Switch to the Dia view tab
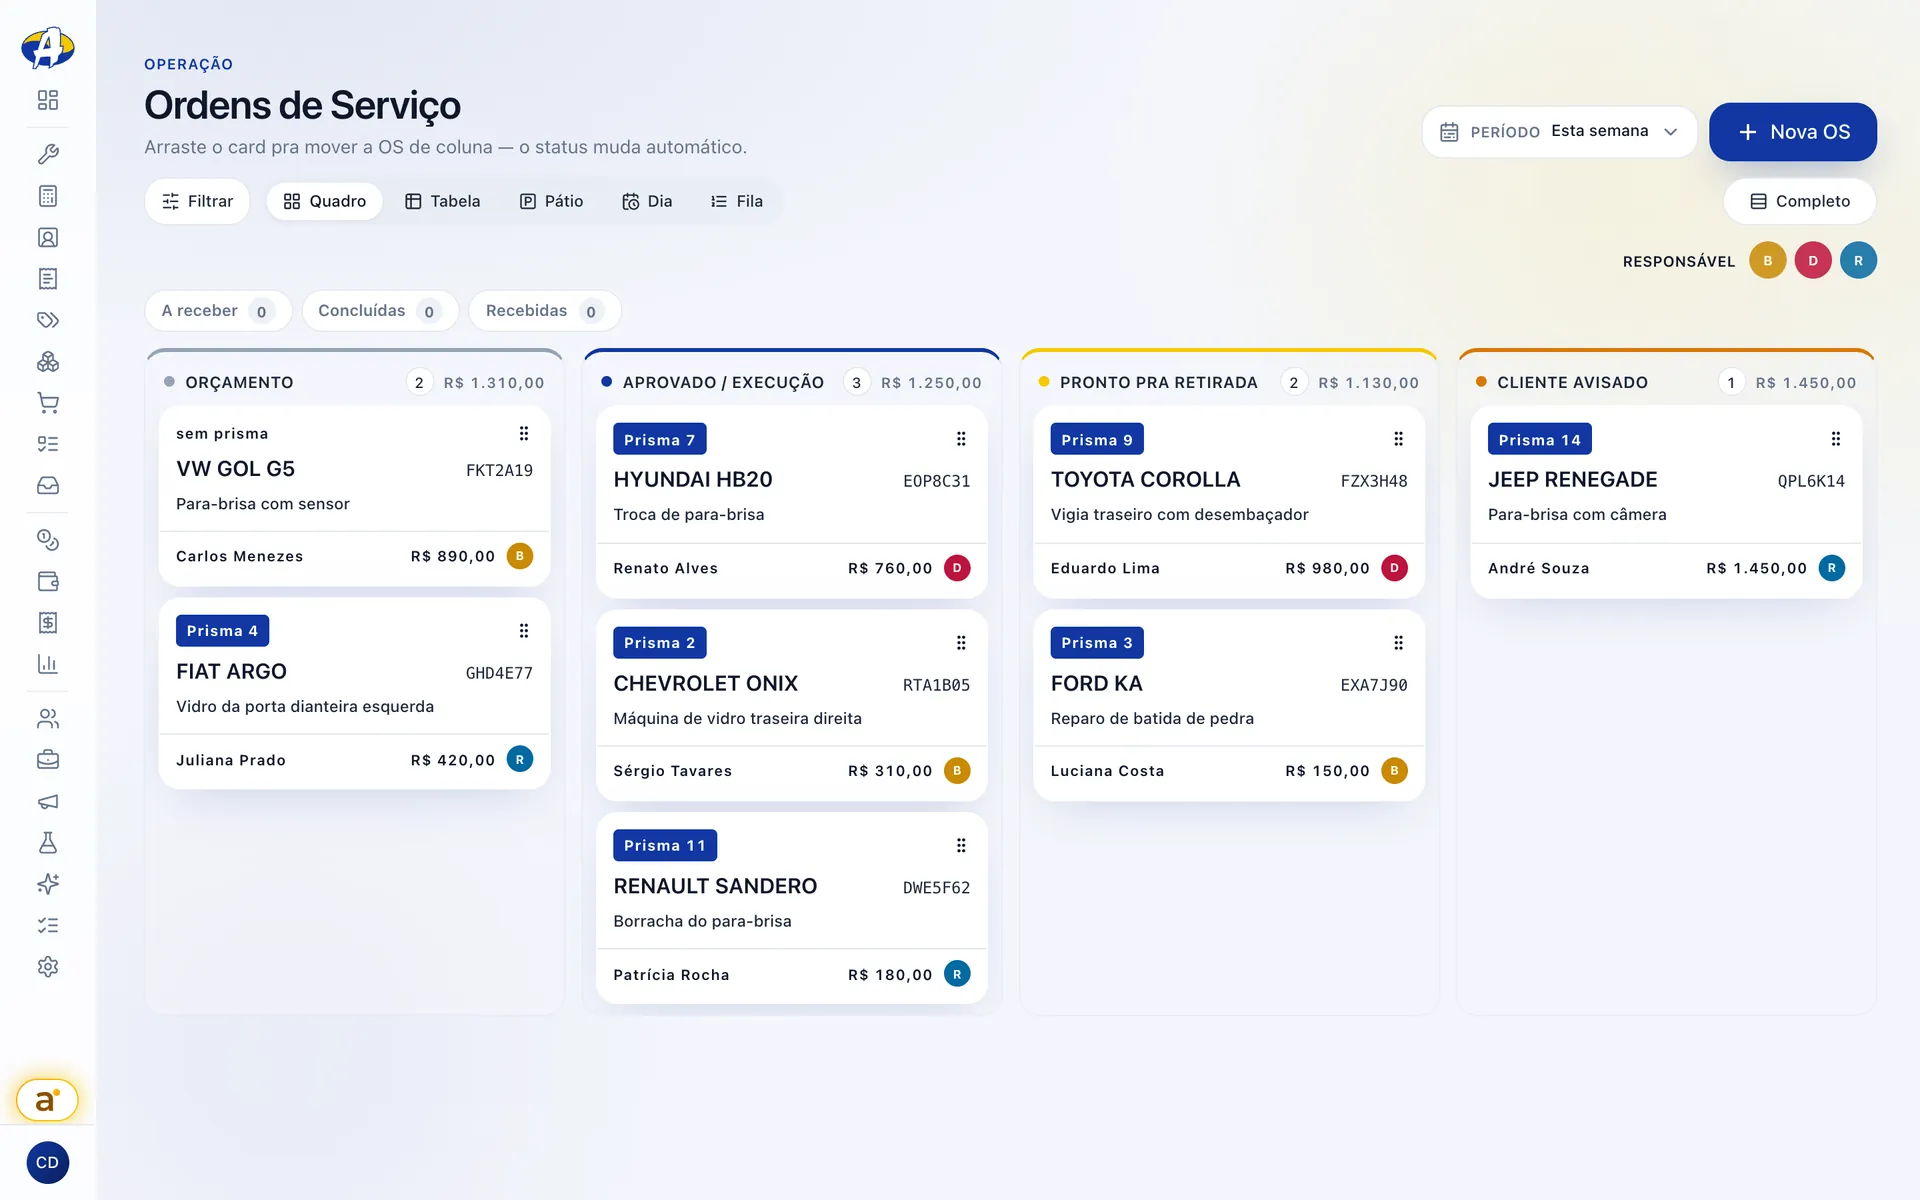The width and height of the screenshot is (1920, 1200). [647, 202]
